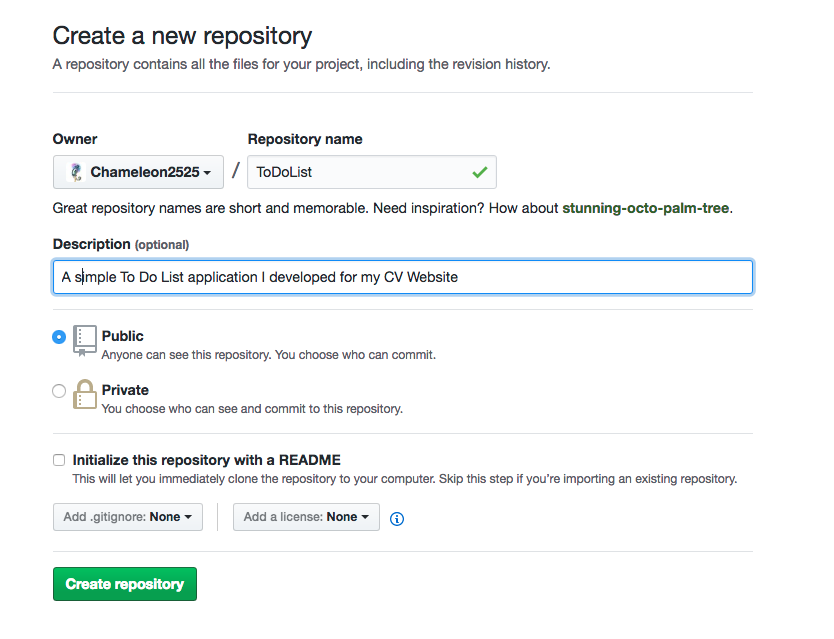This screenshot has height=639, width=834.
Task: Click the blue info icon next to license
Action: pyautogui.click(x=396, y=518)
